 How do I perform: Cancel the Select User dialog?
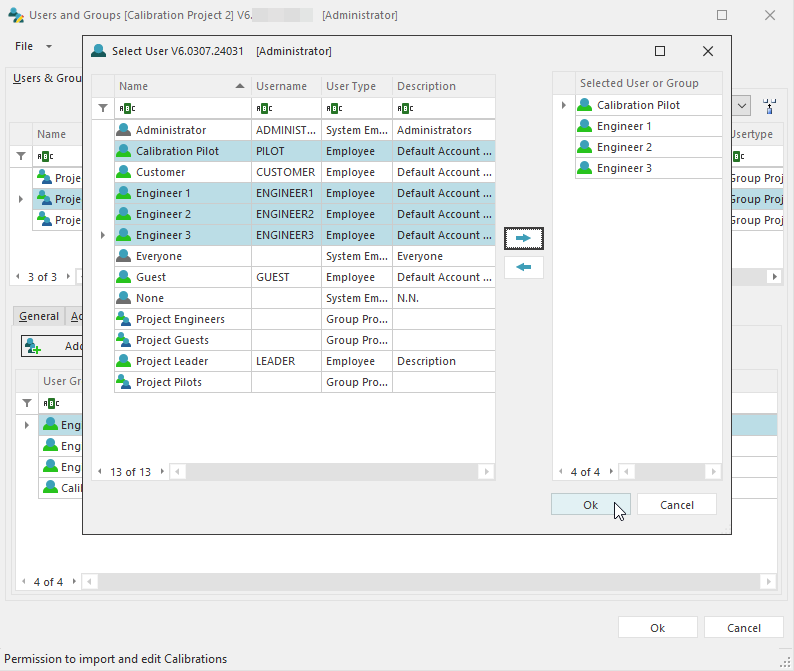coord(676,505)
